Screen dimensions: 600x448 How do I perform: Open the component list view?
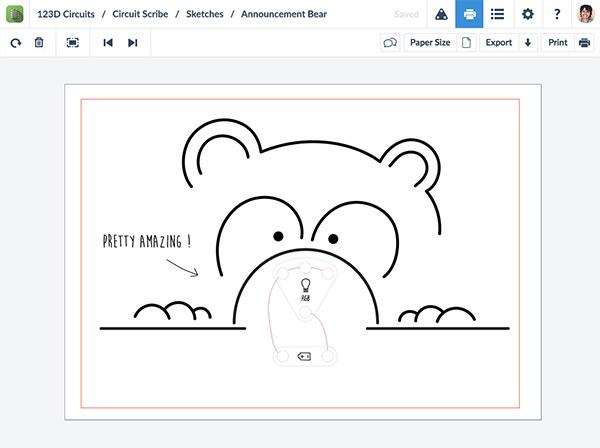(x=497, y=14)
